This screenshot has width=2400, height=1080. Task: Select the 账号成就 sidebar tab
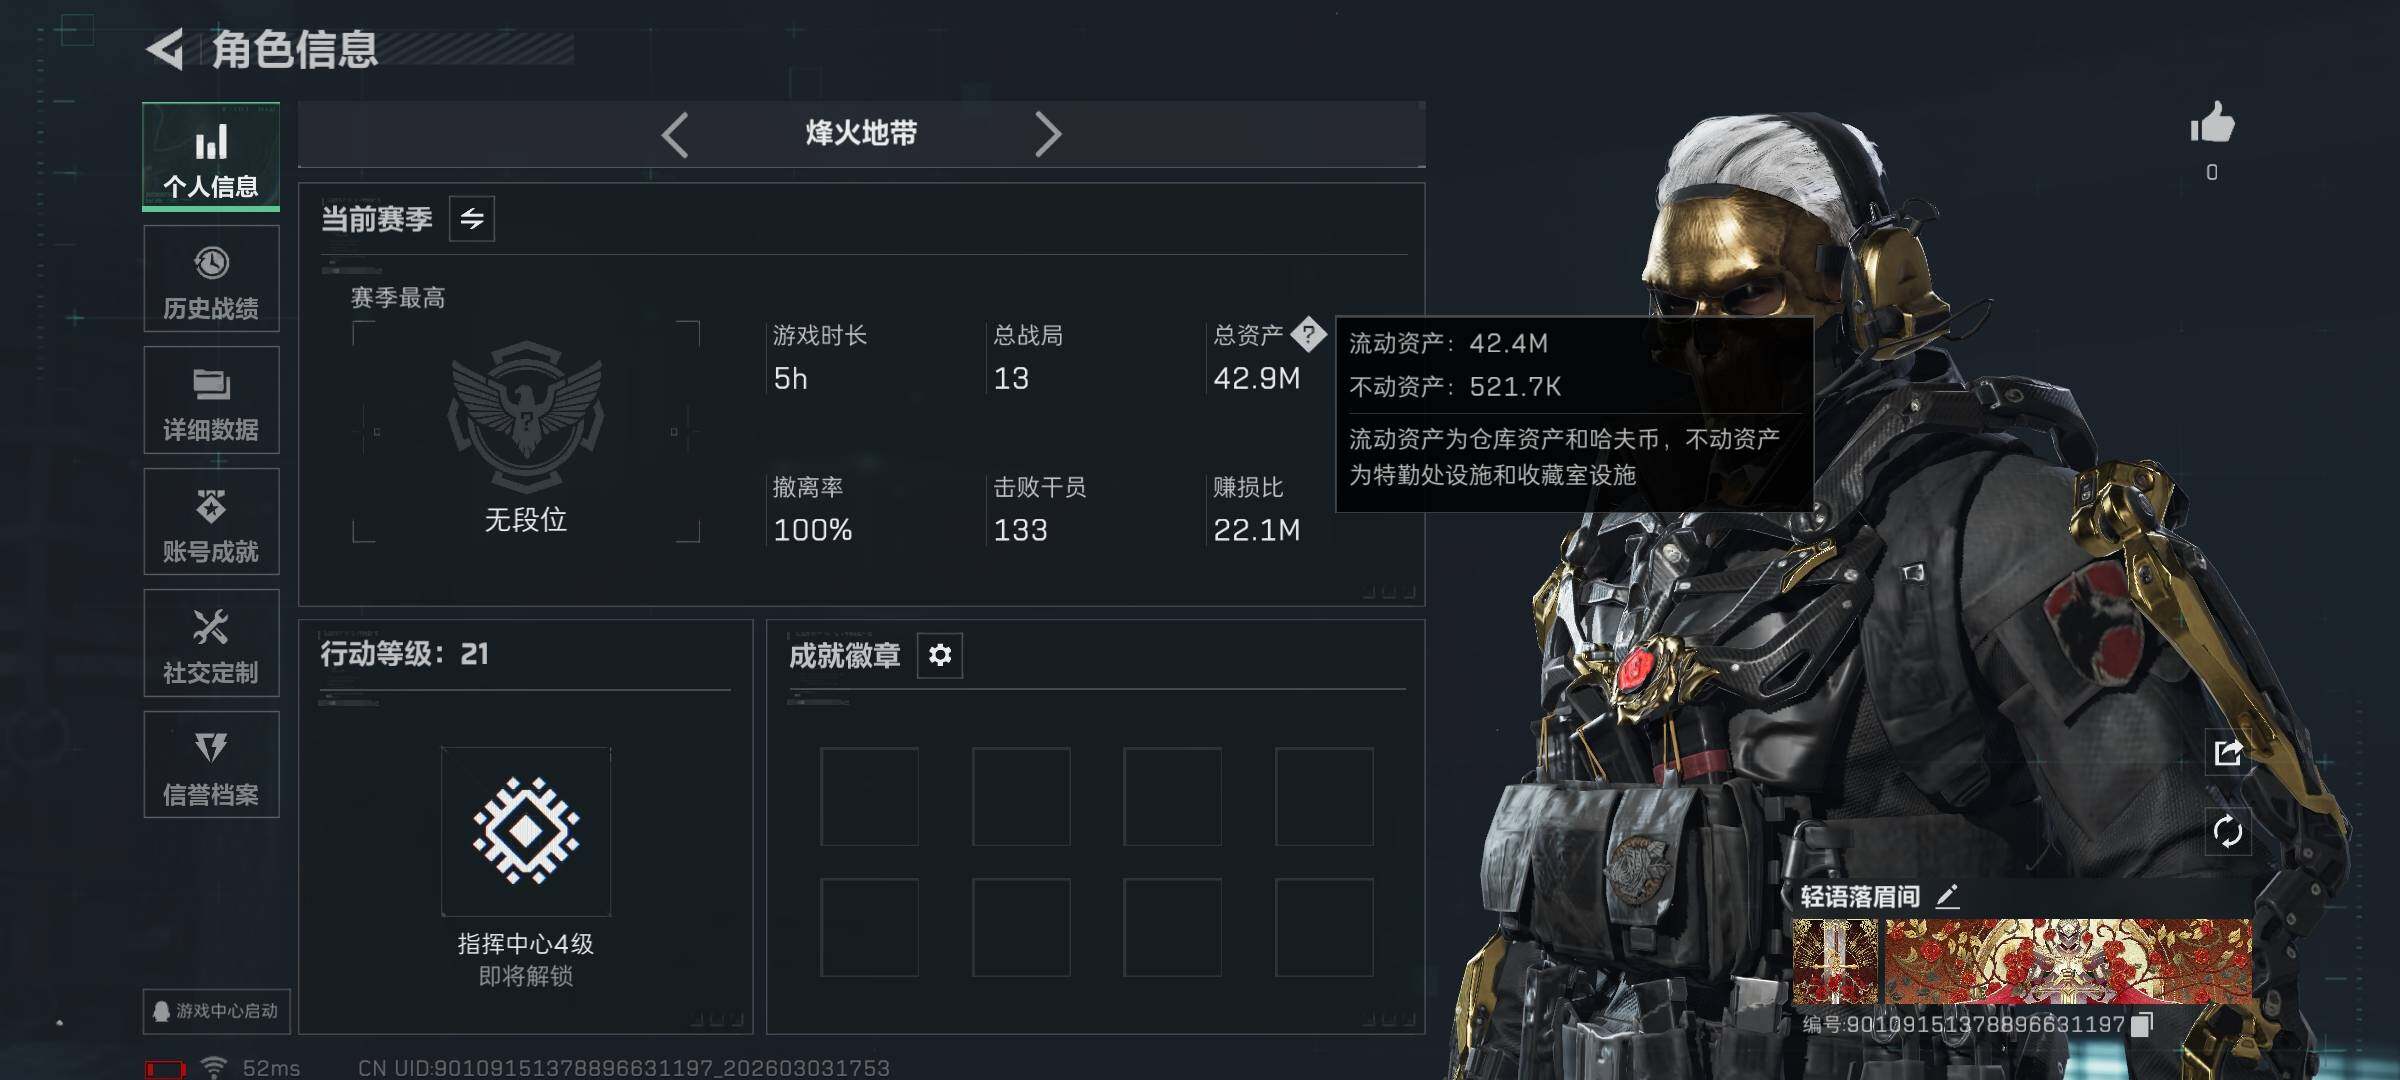[x=211, y=522]
